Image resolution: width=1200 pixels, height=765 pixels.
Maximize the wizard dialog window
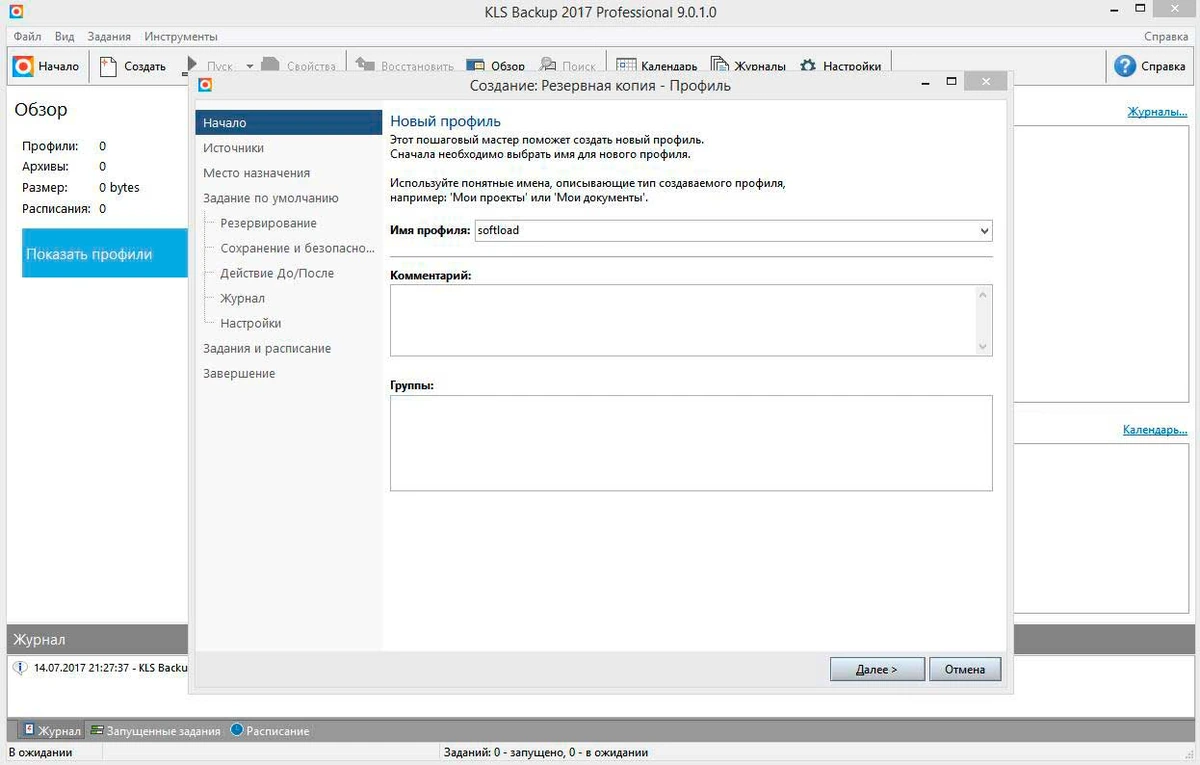point(952,82)
